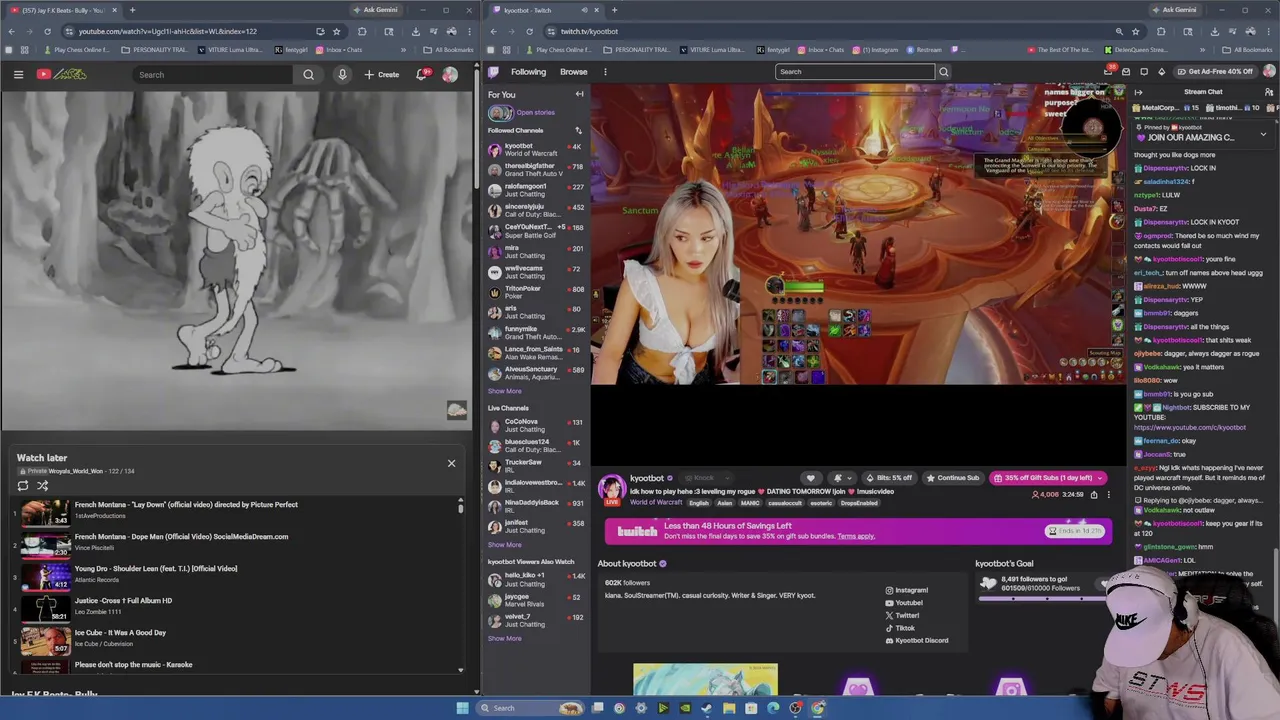
Task: Toggle loop playlist in Watch later
Action: tap(23, 486)
